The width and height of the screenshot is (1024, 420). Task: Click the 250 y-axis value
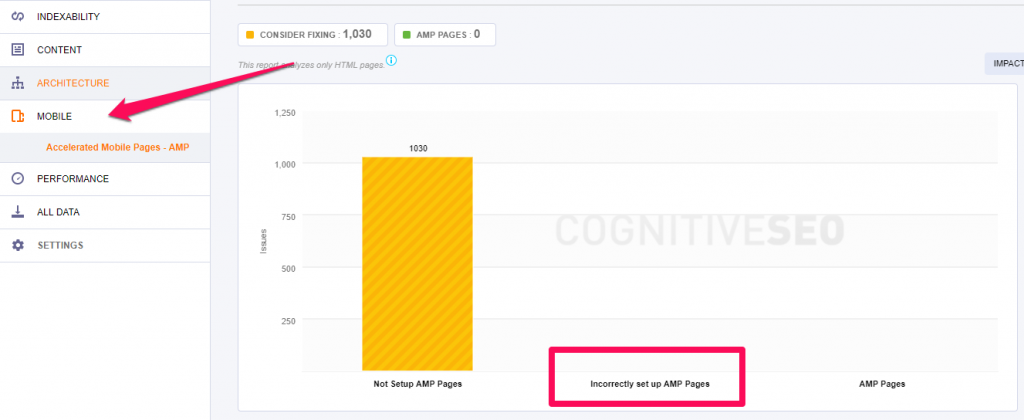pos(289,320)
